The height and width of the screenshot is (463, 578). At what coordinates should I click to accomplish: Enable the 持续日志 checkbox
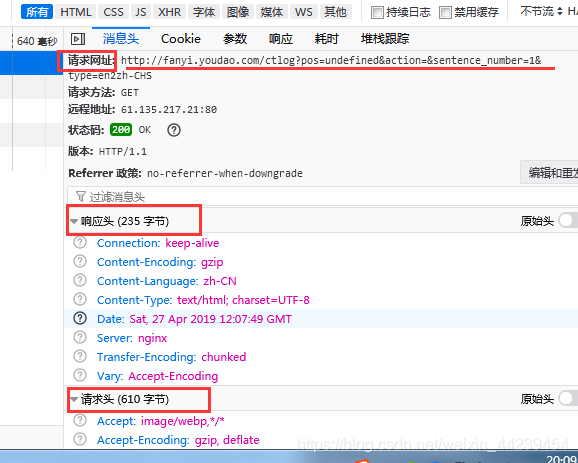coord(377,13)
